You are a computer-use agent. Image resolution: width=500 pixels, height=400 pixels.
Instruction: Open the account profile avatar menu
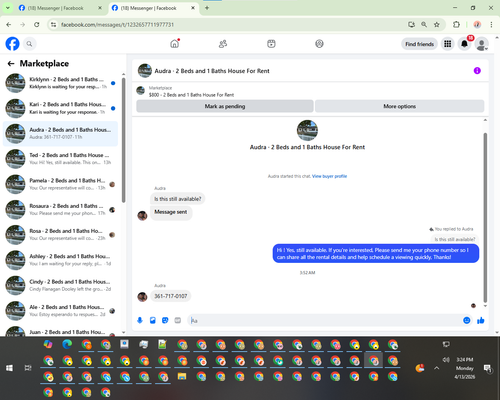click(x=481, y=44)
